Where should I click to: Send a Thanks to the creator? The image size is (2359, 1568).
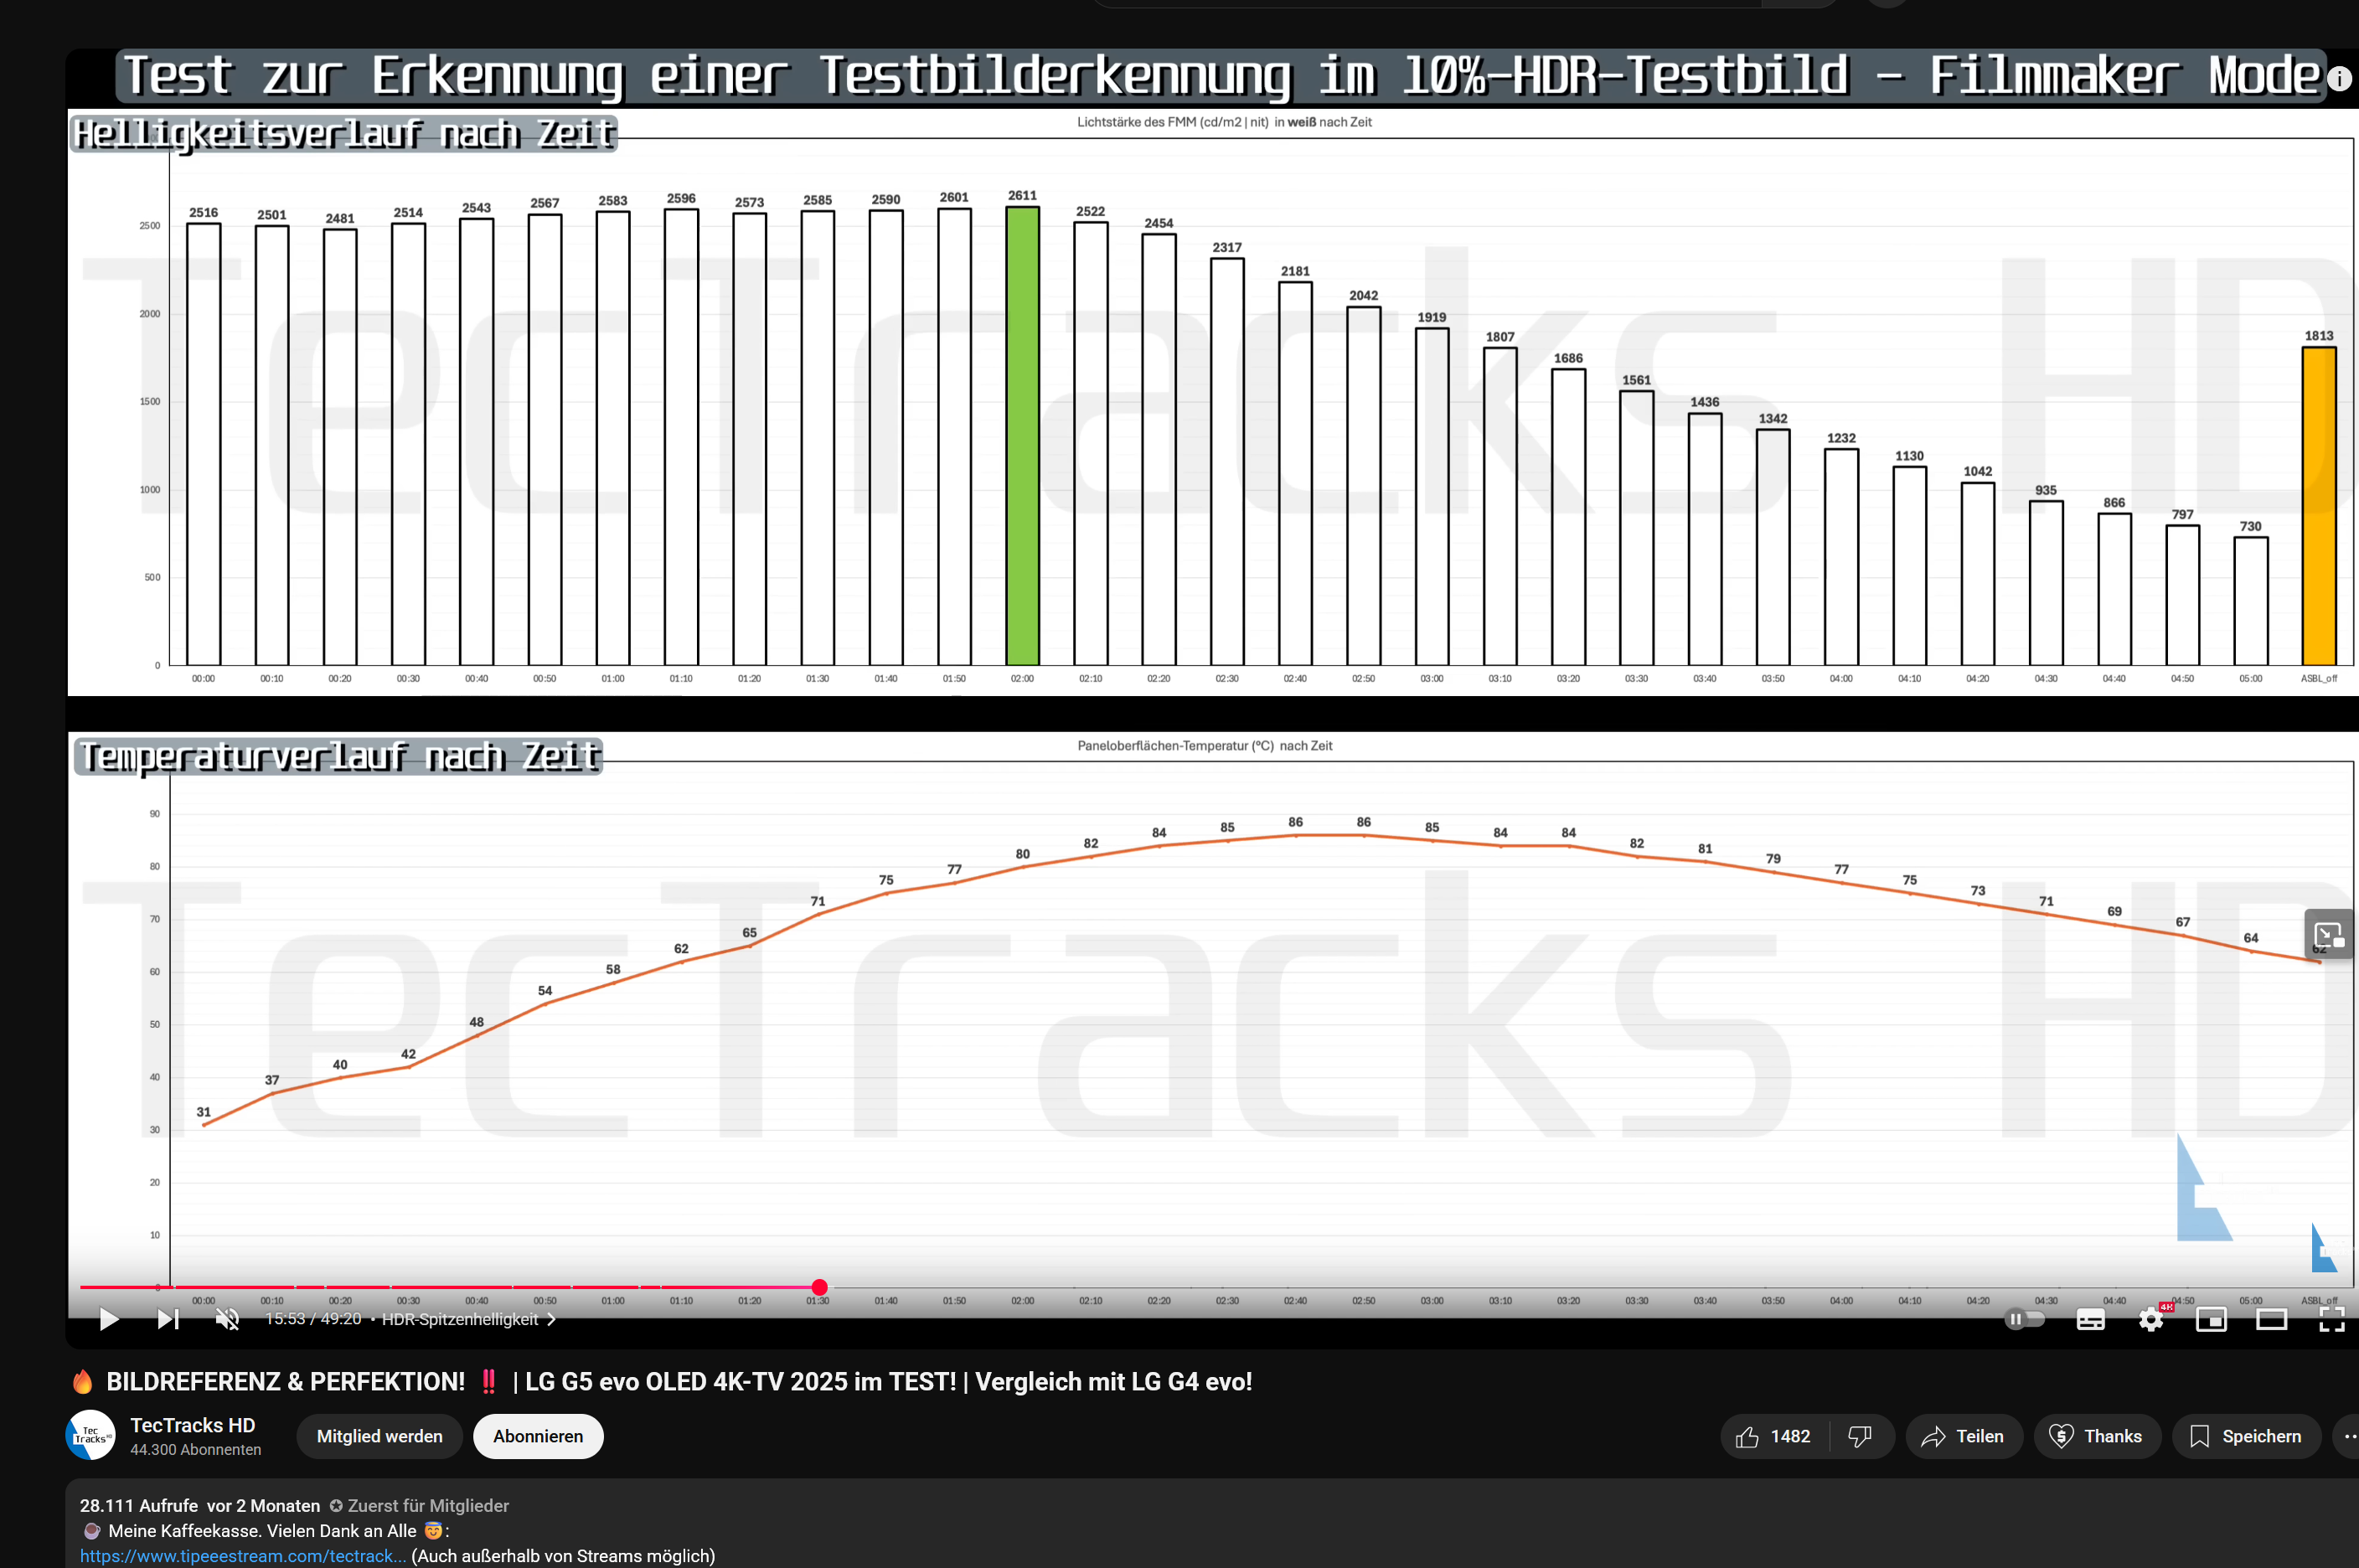click(2097, 1436)
